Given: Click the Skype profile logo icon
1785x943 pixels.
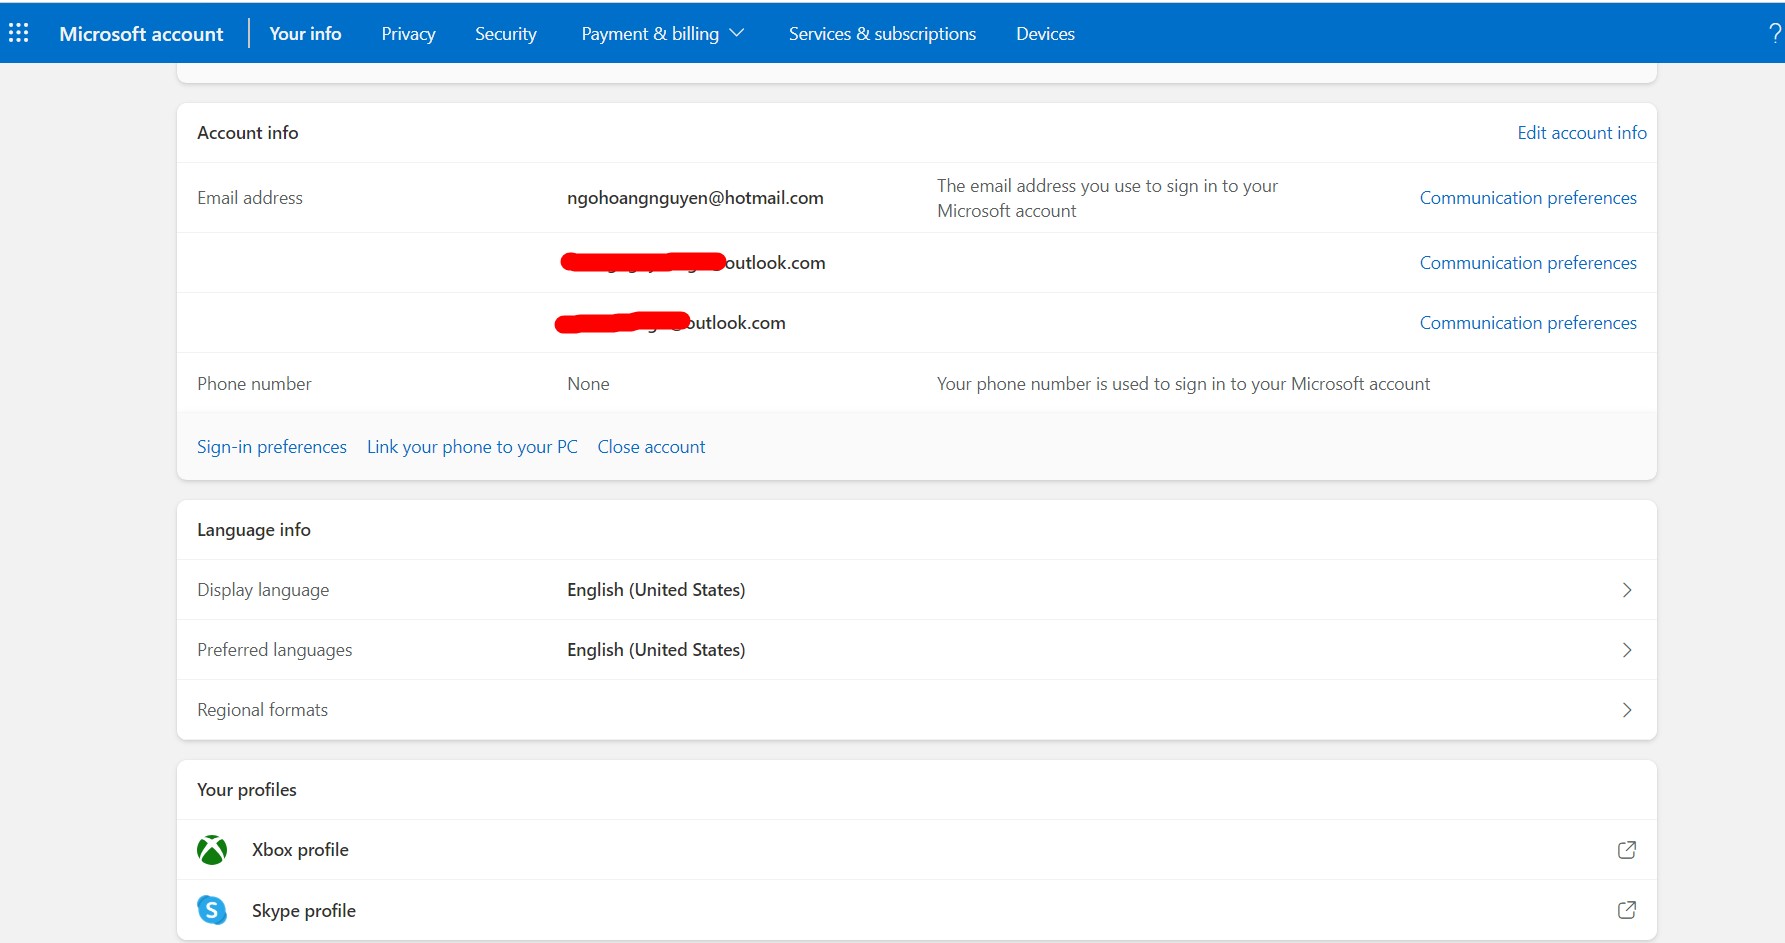Looking at the screenshot, I should [212, 910].
